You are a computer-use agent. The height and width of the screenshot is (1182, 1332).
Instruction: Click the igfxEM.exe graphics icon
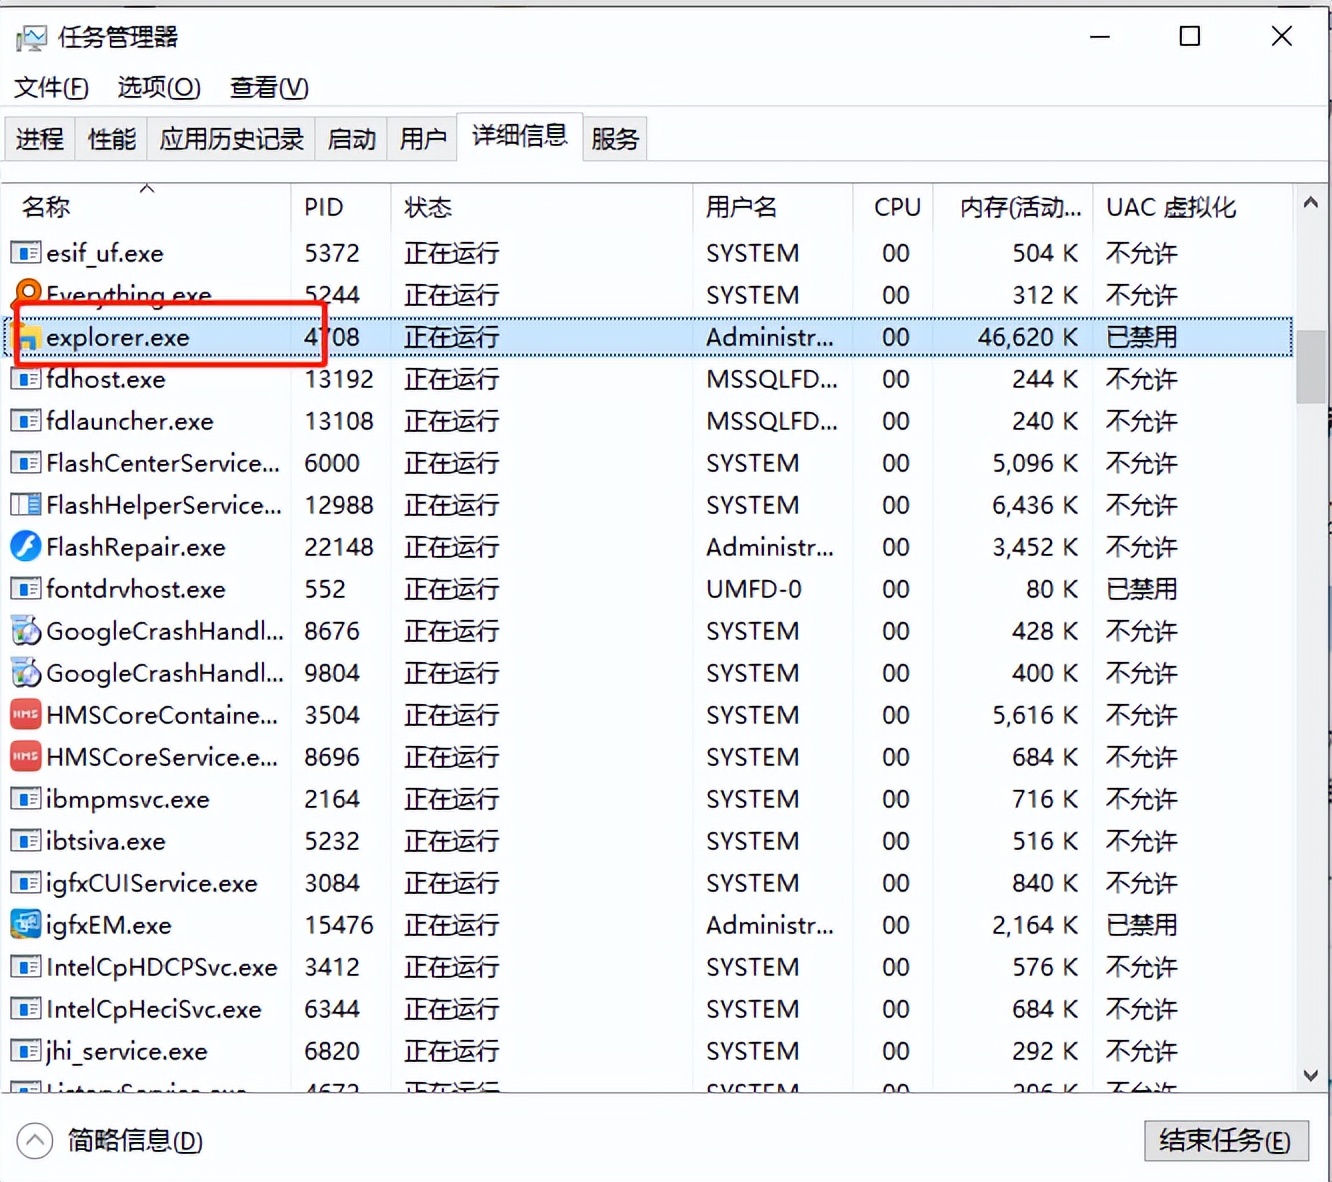click(24, 925)
